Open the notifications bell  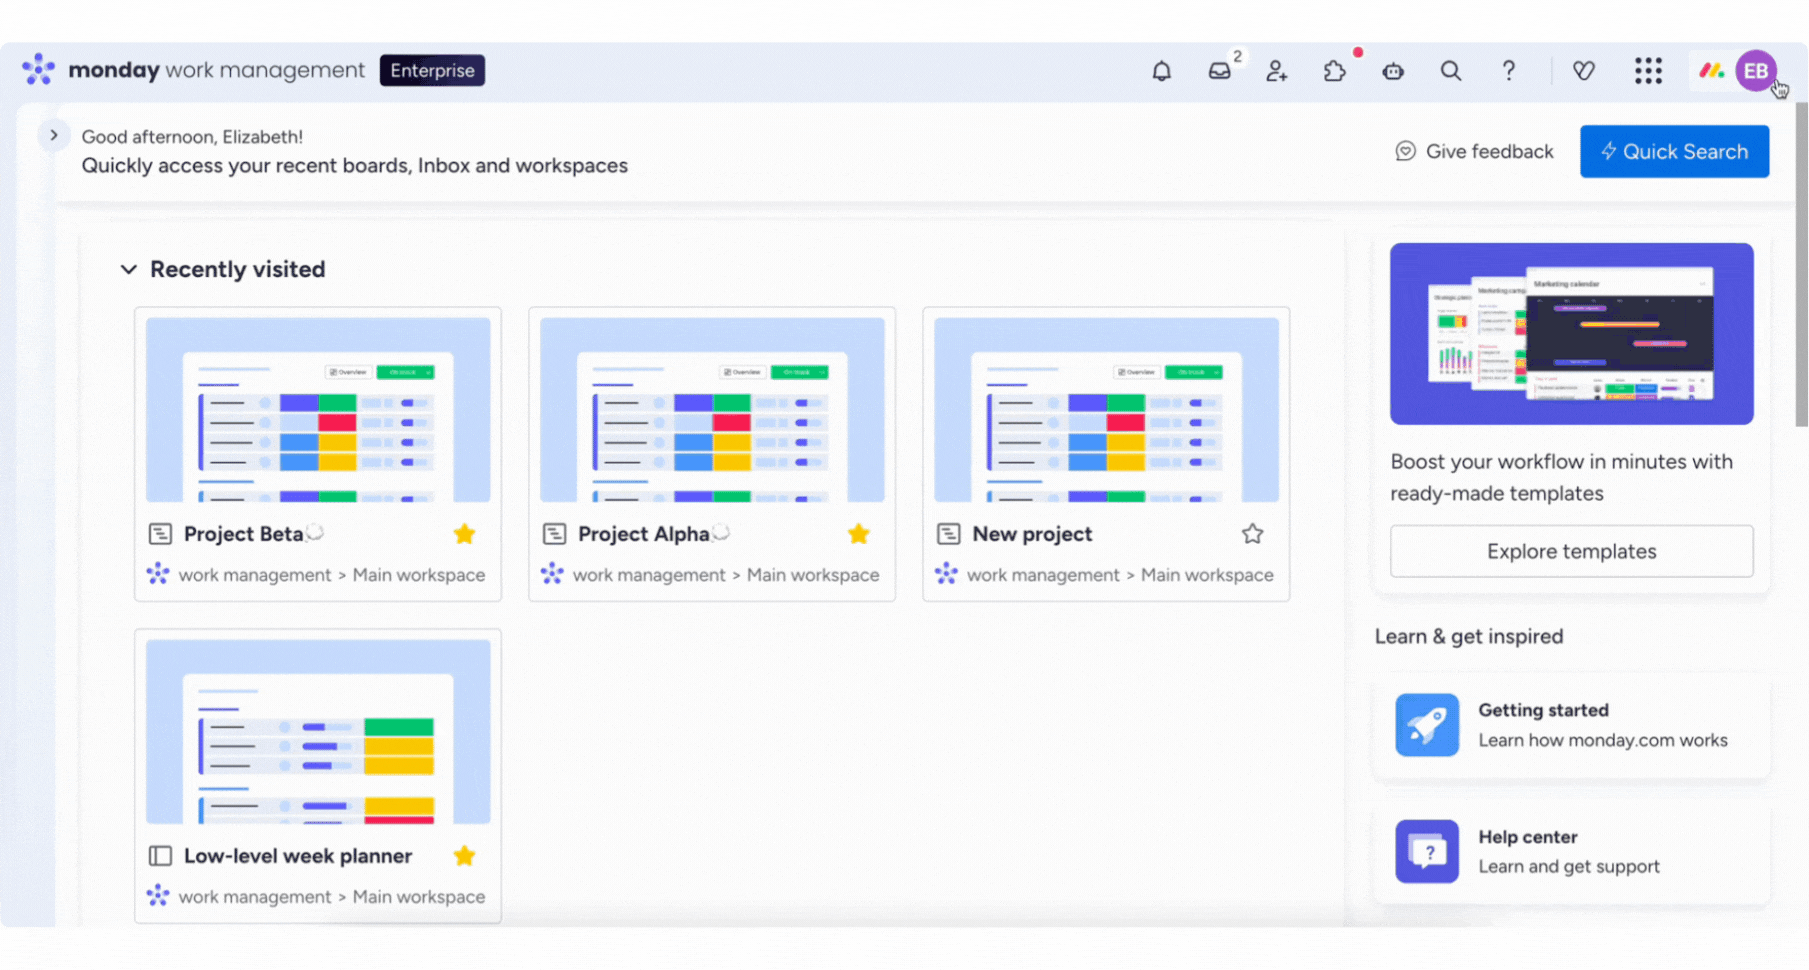click(1161, 71)
